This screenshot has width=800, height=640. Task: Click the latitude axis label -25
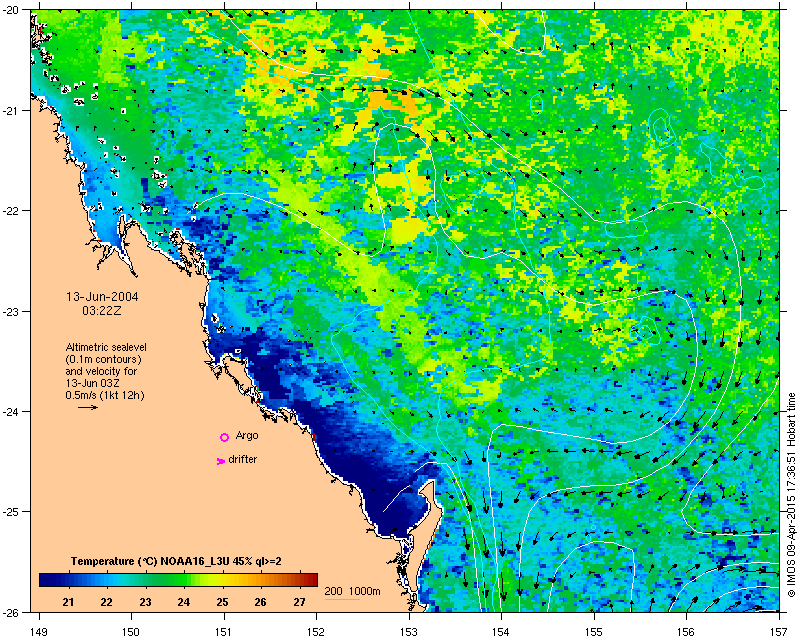(10, 512)
